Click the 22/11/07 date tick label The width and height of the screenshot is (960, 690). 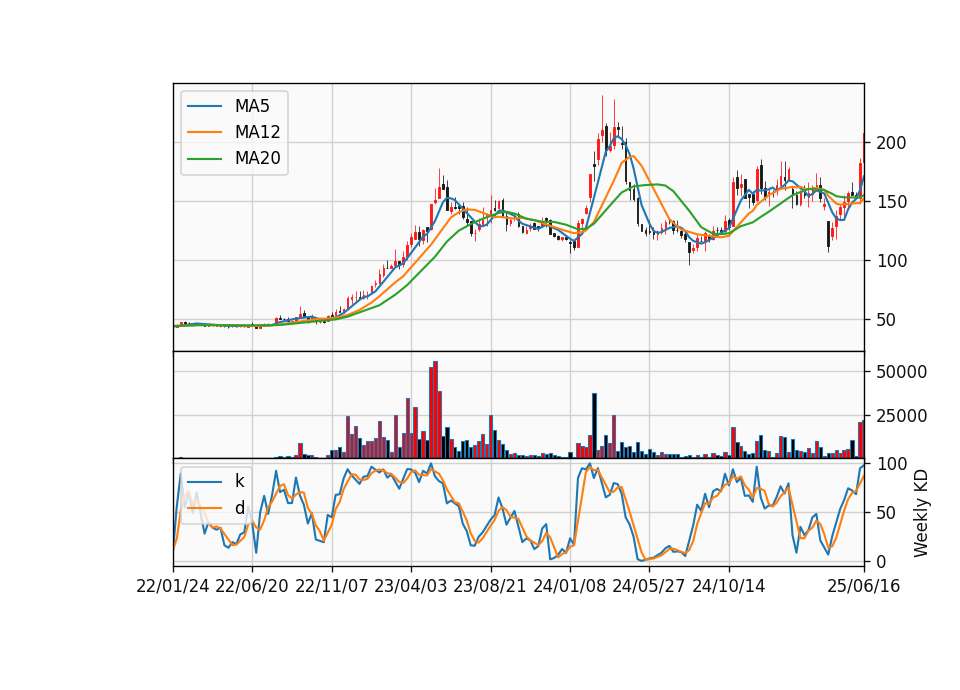coord(332,586)
